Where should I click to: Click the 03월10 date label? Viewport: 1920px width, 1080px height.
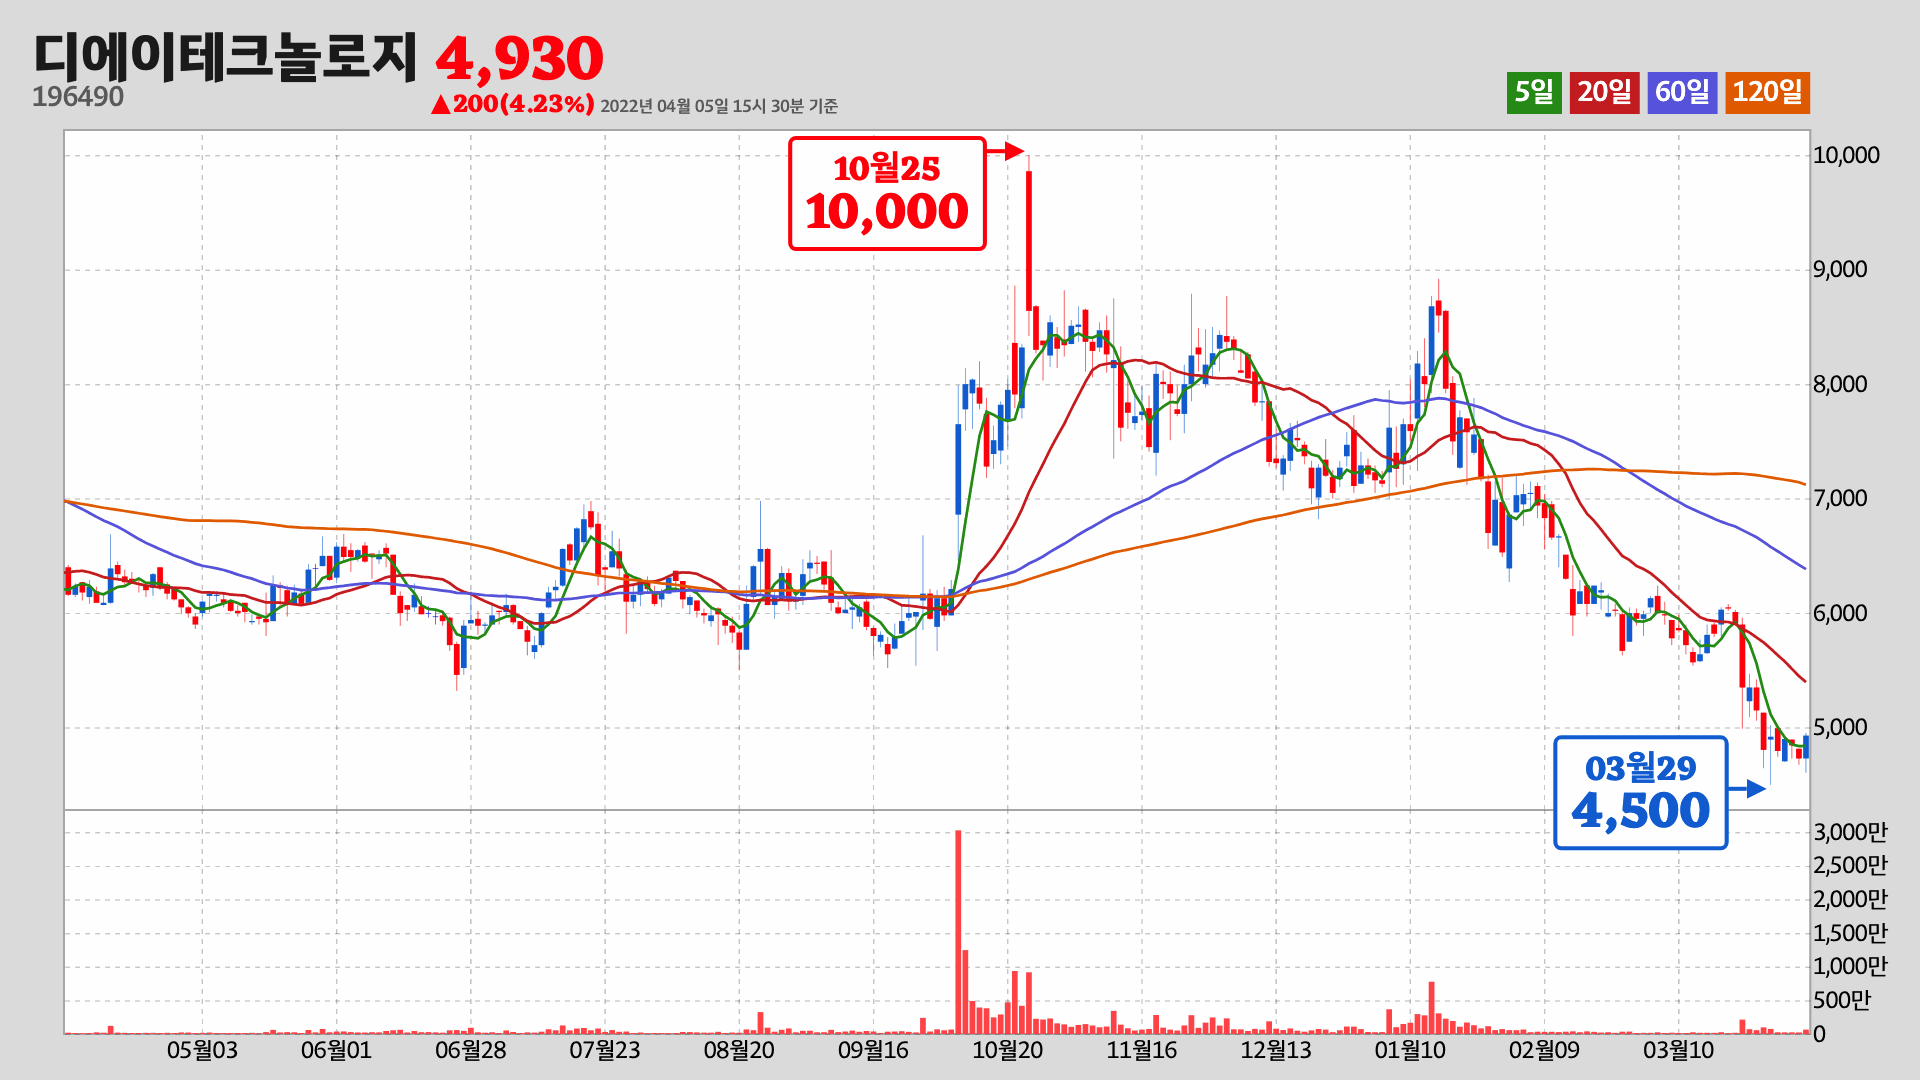tap(1679, 1051)
